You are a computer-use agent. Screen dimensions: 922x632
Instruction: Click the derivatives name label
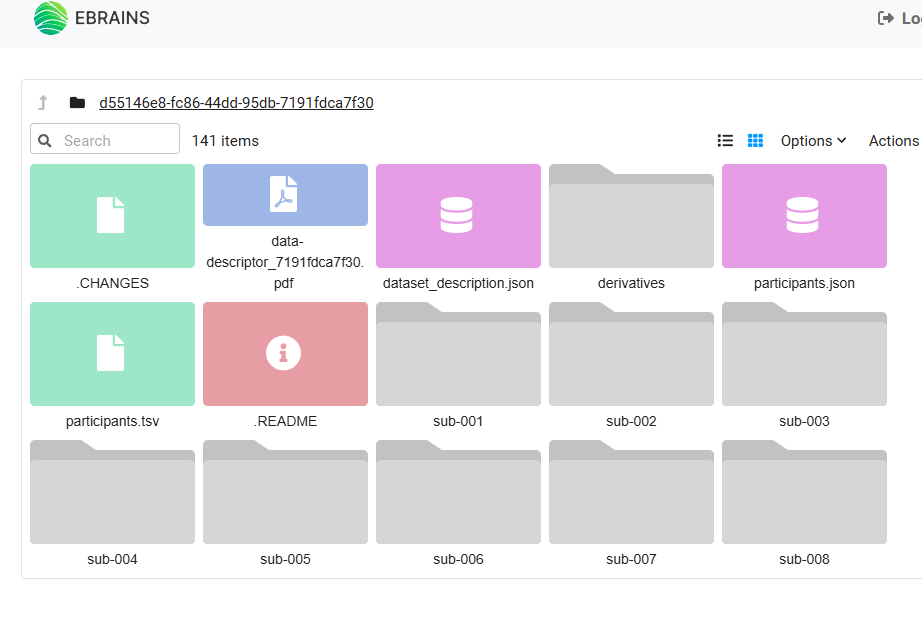tap(632, 283)
